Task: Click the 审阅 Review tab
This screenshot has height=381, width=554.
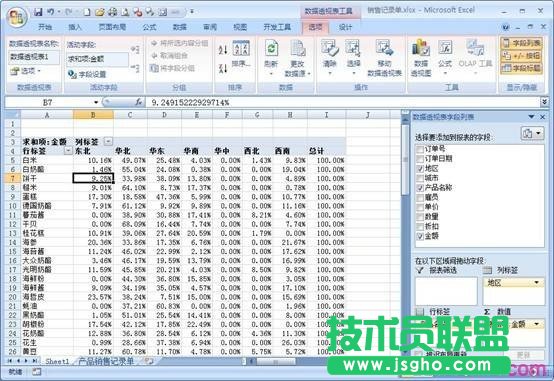Action: pos(210,27)
